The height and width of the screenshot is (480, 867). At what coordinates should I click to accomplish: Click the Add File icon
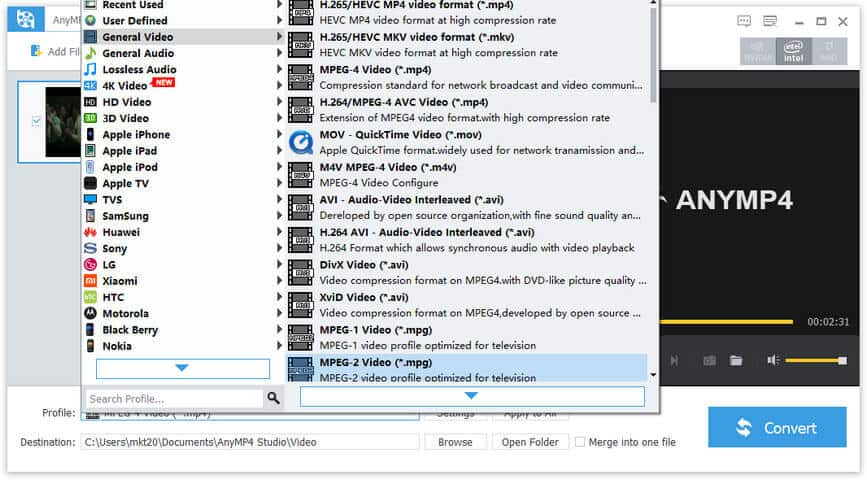pos(36,51)
